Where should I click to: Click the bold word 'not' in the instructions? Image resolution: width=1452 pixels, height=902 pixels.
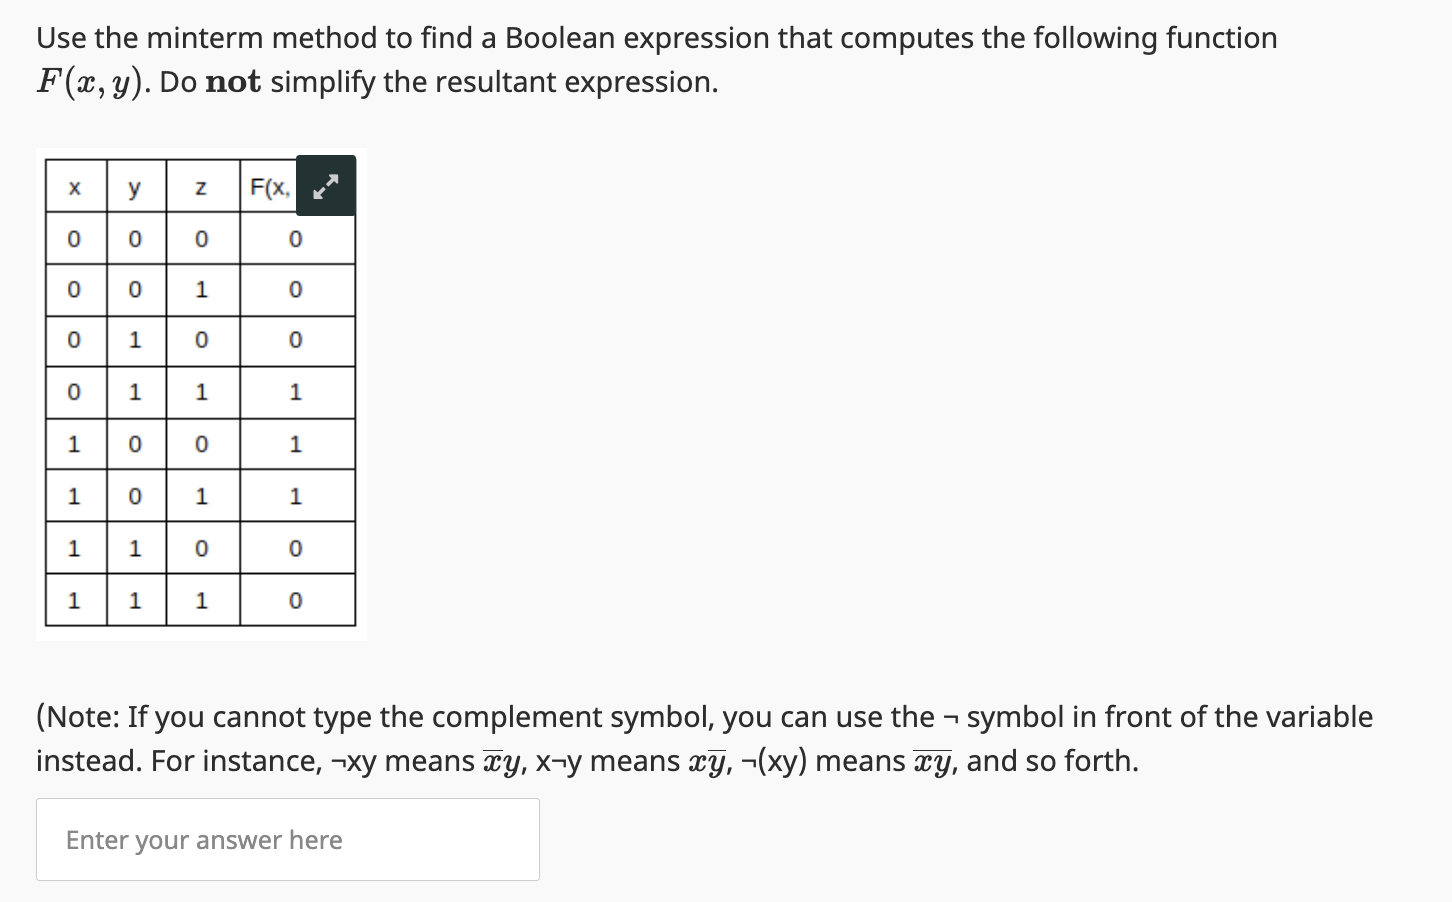(x=232, y=82)
